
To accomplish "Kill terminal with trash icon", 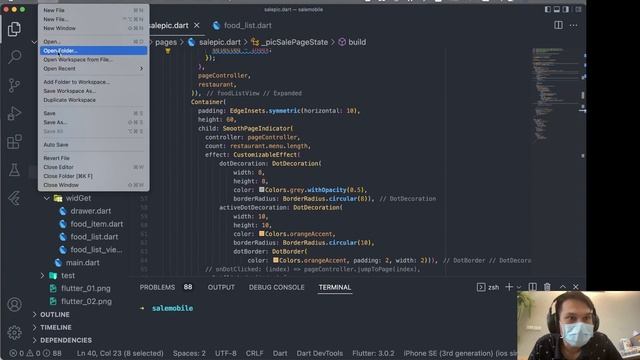I will coord(547,287).
